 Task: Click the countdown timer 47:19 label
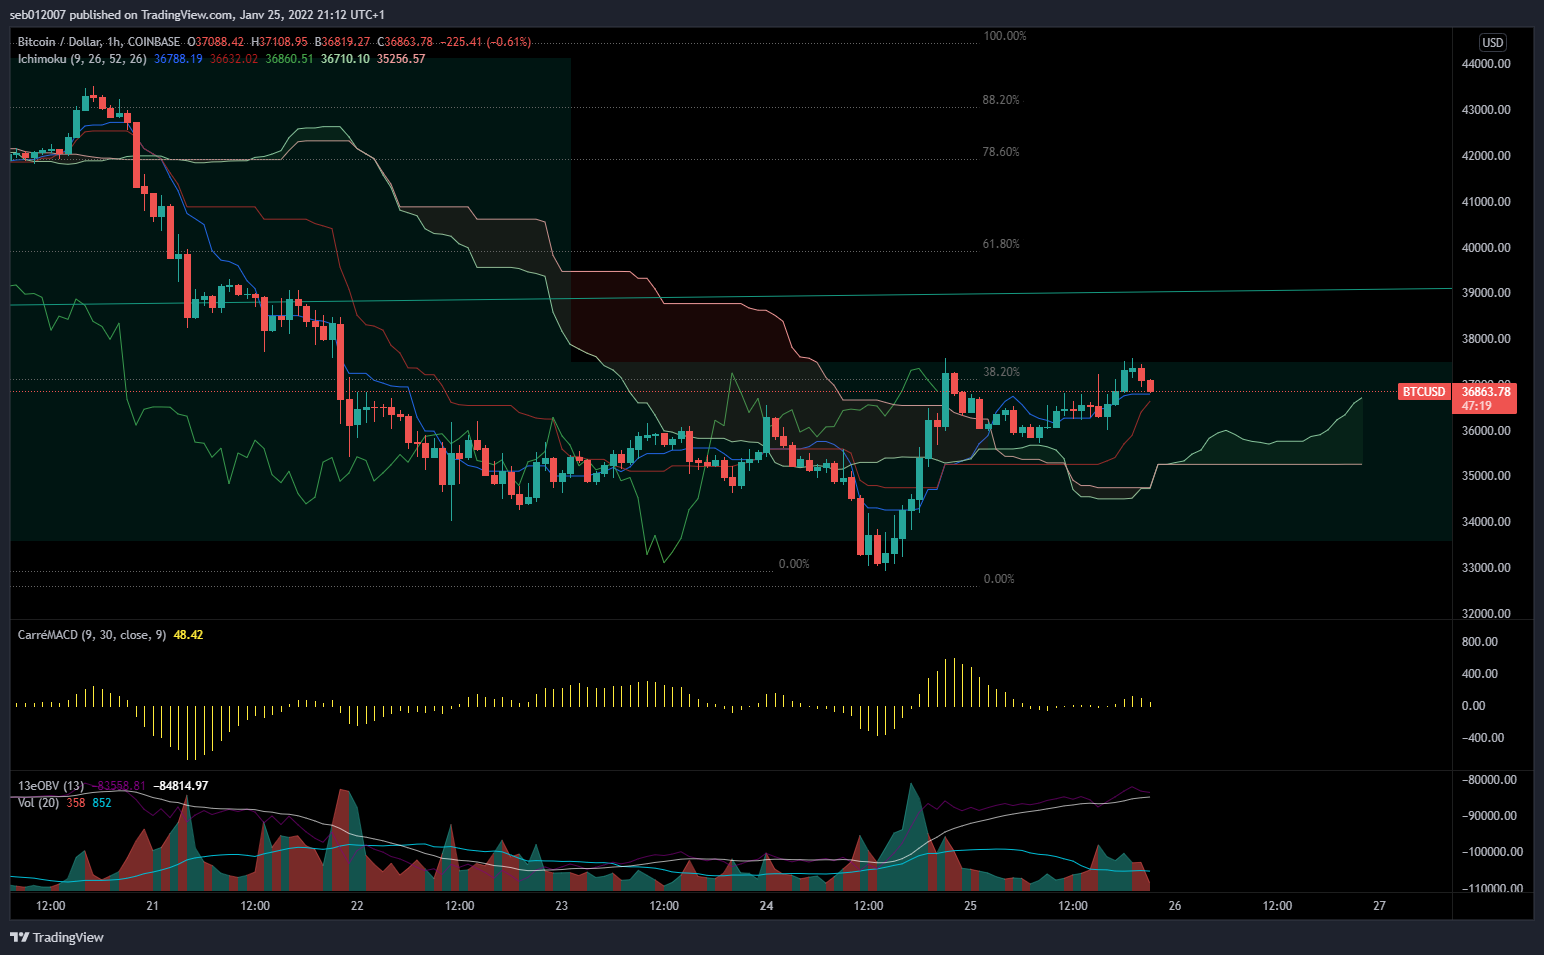coord(1477,406)
